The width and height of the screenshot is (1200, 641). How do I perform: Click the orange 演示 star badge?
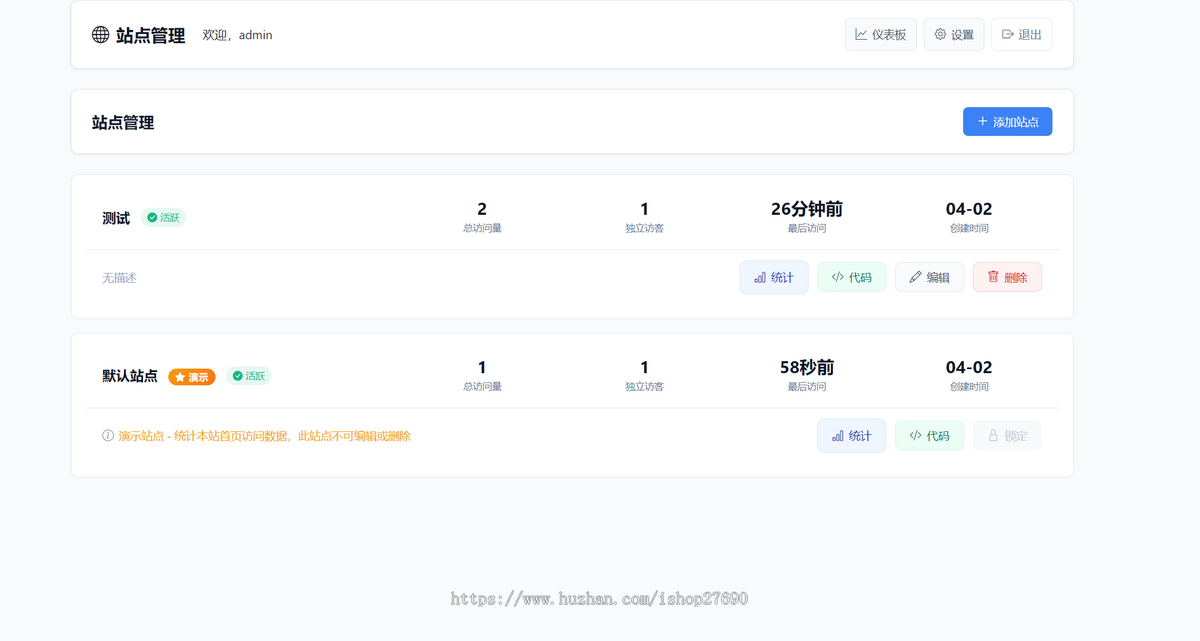coord(192,377)
